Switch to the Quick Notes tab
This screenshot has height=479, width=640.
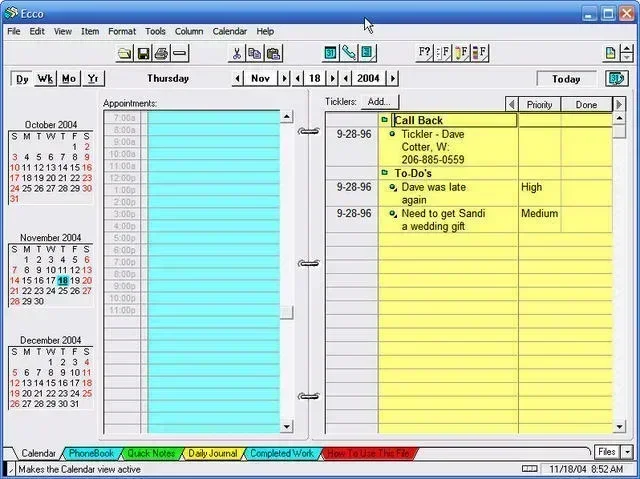(151, 453)
